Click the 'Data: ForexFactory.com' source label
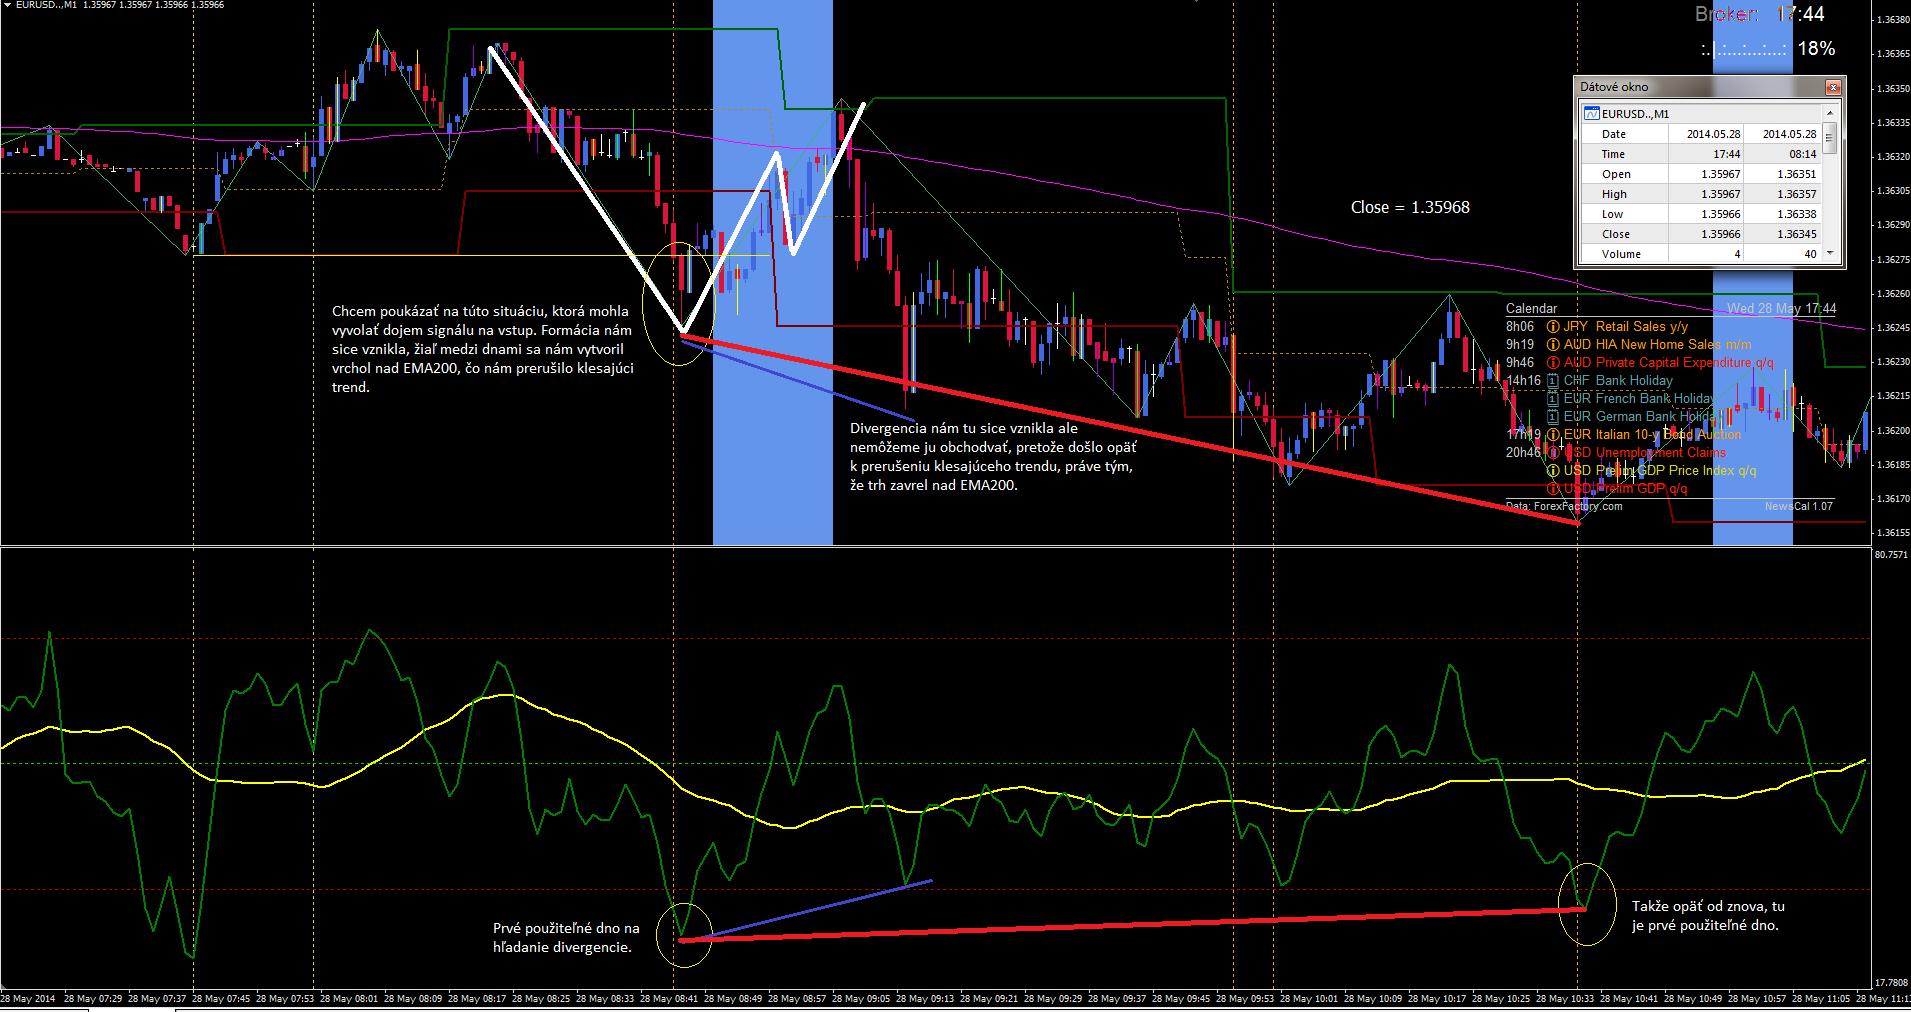The image size is (1911, 1012). tap(1564, 506)
